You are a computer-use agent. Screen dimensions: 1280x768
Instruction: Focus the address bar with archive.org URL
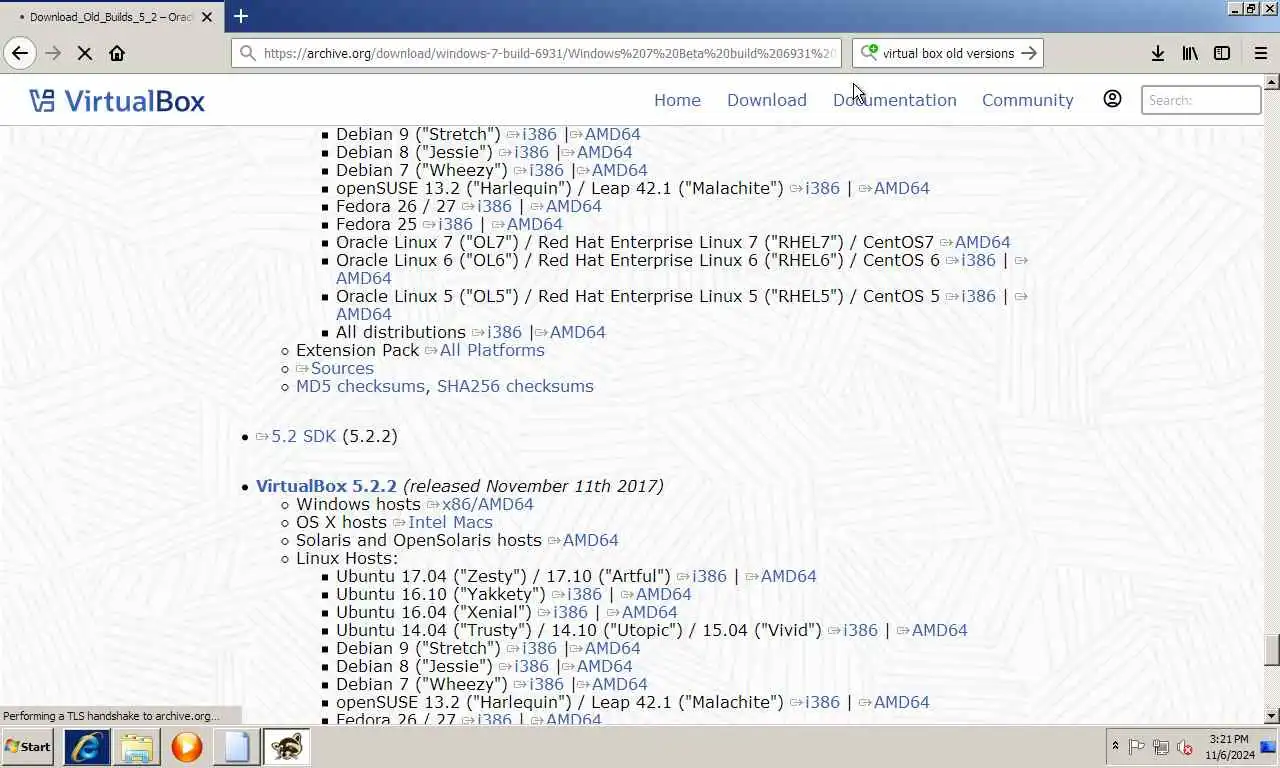pos(536,53)
